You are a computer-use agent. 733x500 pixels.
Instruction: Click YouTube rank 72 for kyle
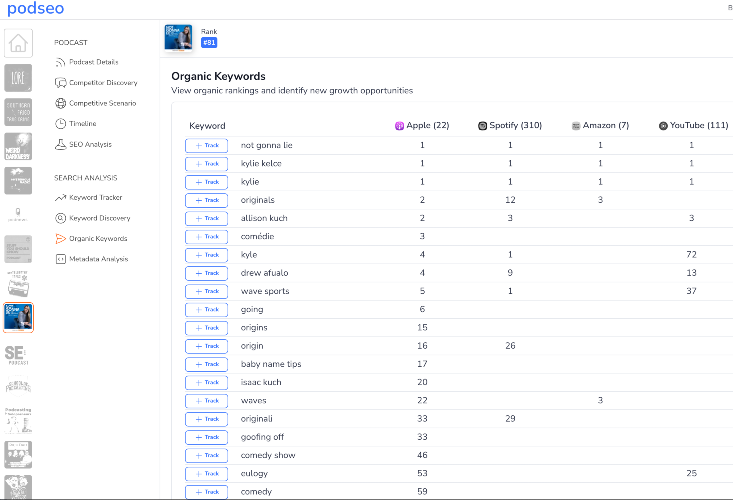(x=691, y=255)
